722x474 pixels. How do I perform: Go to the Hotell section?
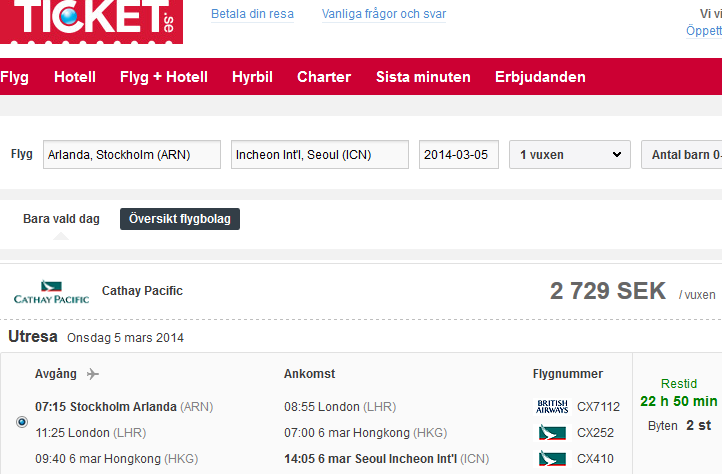click(x=75, y=77)
